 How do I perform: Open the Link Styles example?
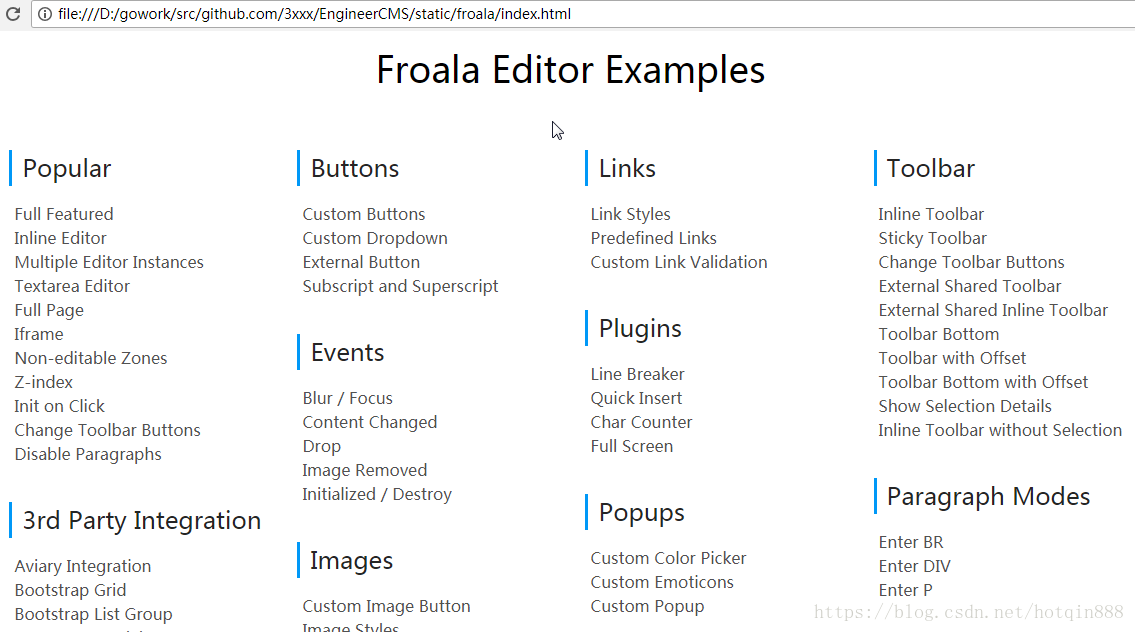(630, 214)
